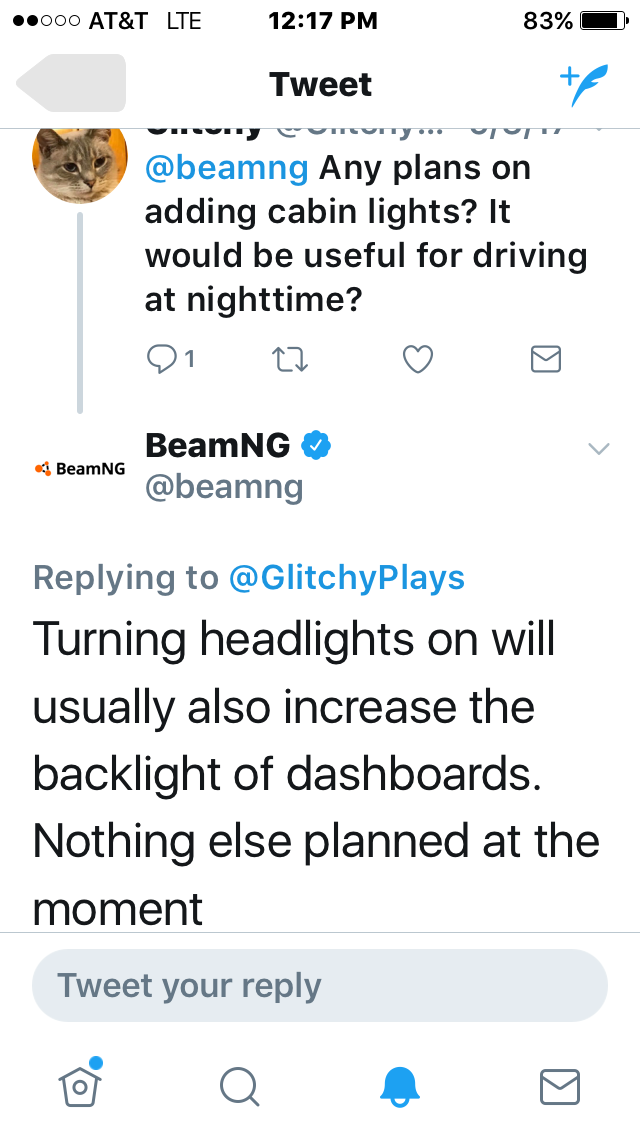Open the @beamng mention link
Image resolution: width=640 pixels, height=1136 pixels.
[227, 169]
